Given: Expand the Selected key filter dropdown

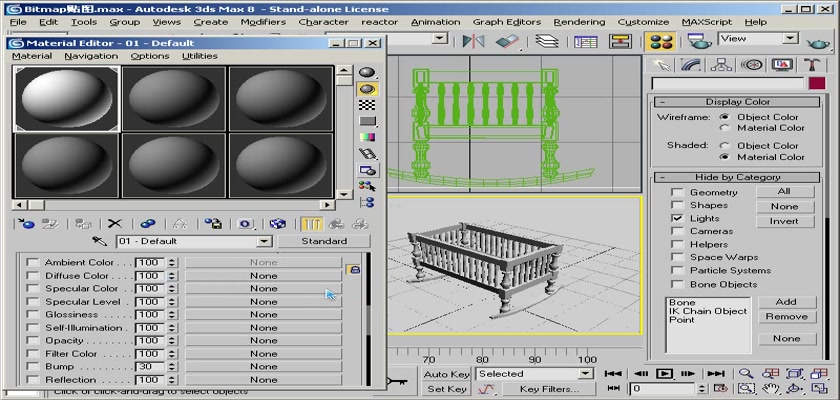Looking at the screenshot, I should pos(585,374).
